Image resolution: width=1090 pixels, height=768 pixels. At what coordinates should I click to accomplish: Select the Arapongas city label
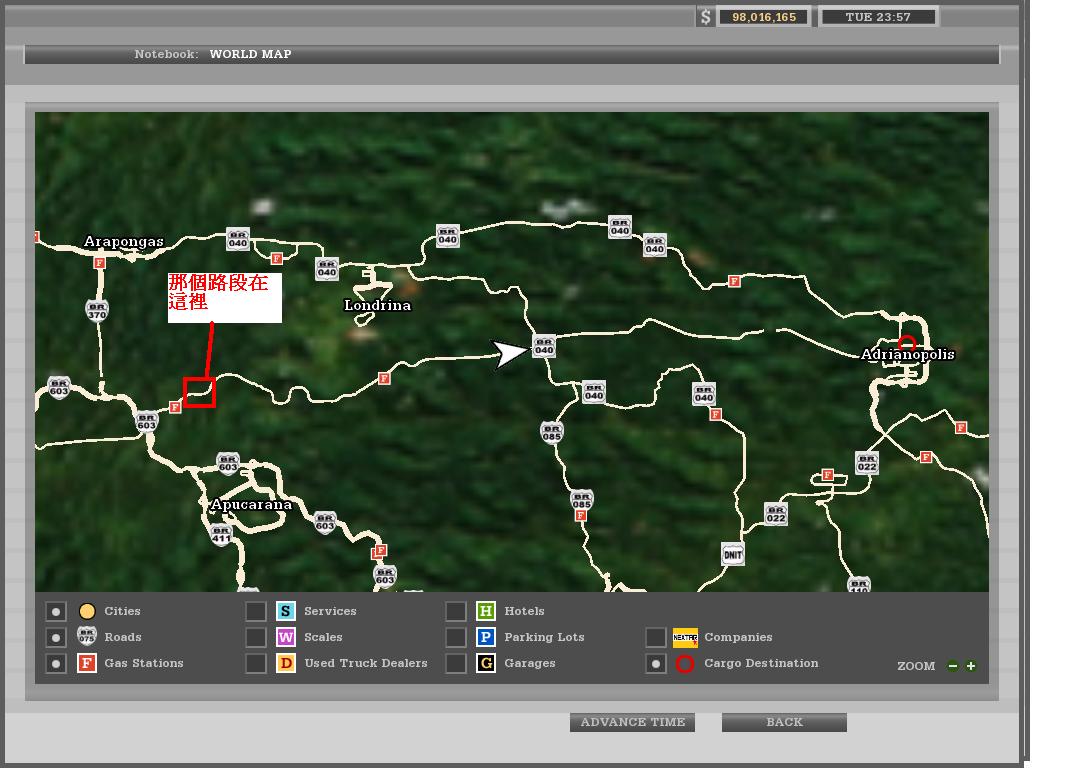coord(124,242)
